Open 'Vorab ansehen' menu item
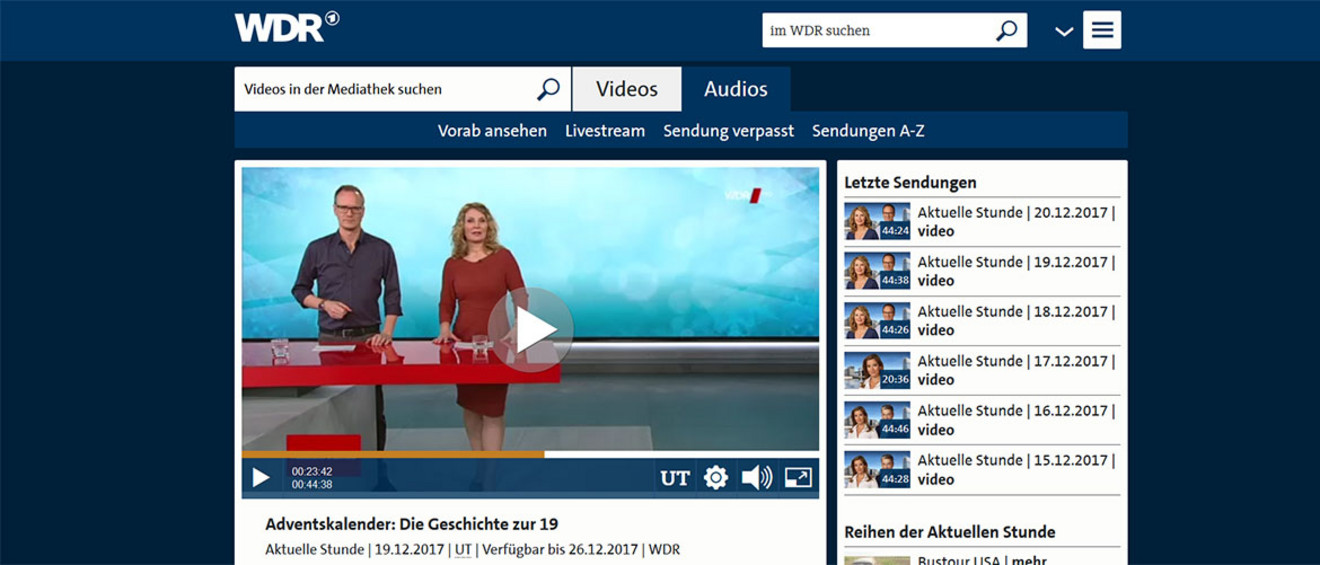The width and height of the screenshot is (1320, 565). coord(492,131)
